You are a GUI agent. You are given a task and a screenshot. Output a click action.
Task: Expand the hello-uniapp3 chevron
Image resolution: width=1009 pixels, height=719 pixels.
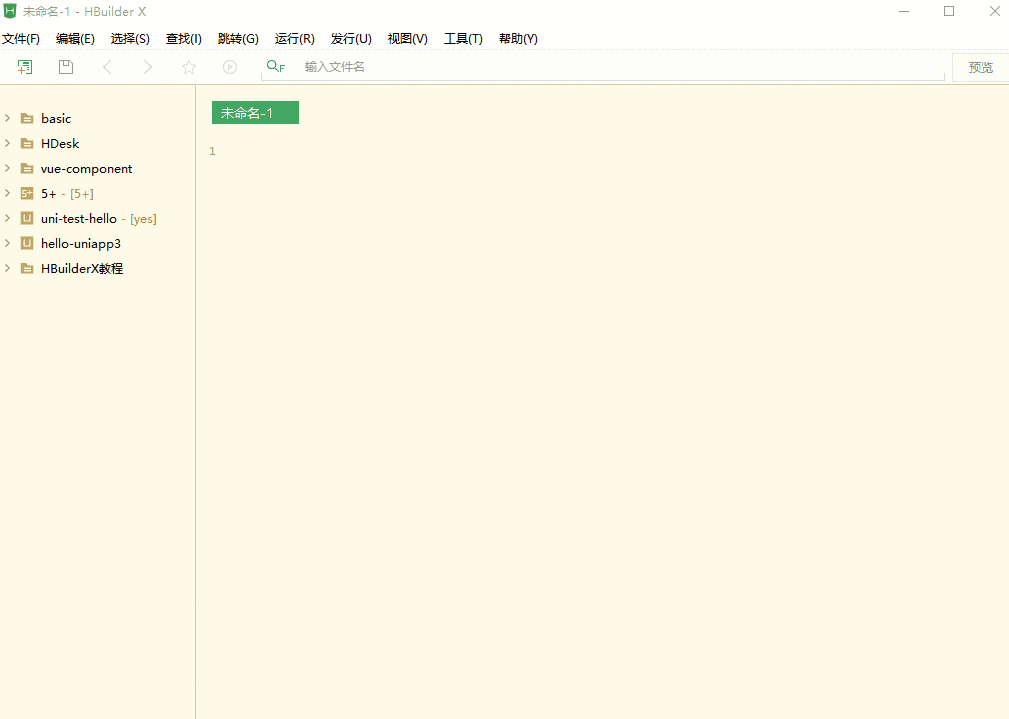tap(8, 243)
